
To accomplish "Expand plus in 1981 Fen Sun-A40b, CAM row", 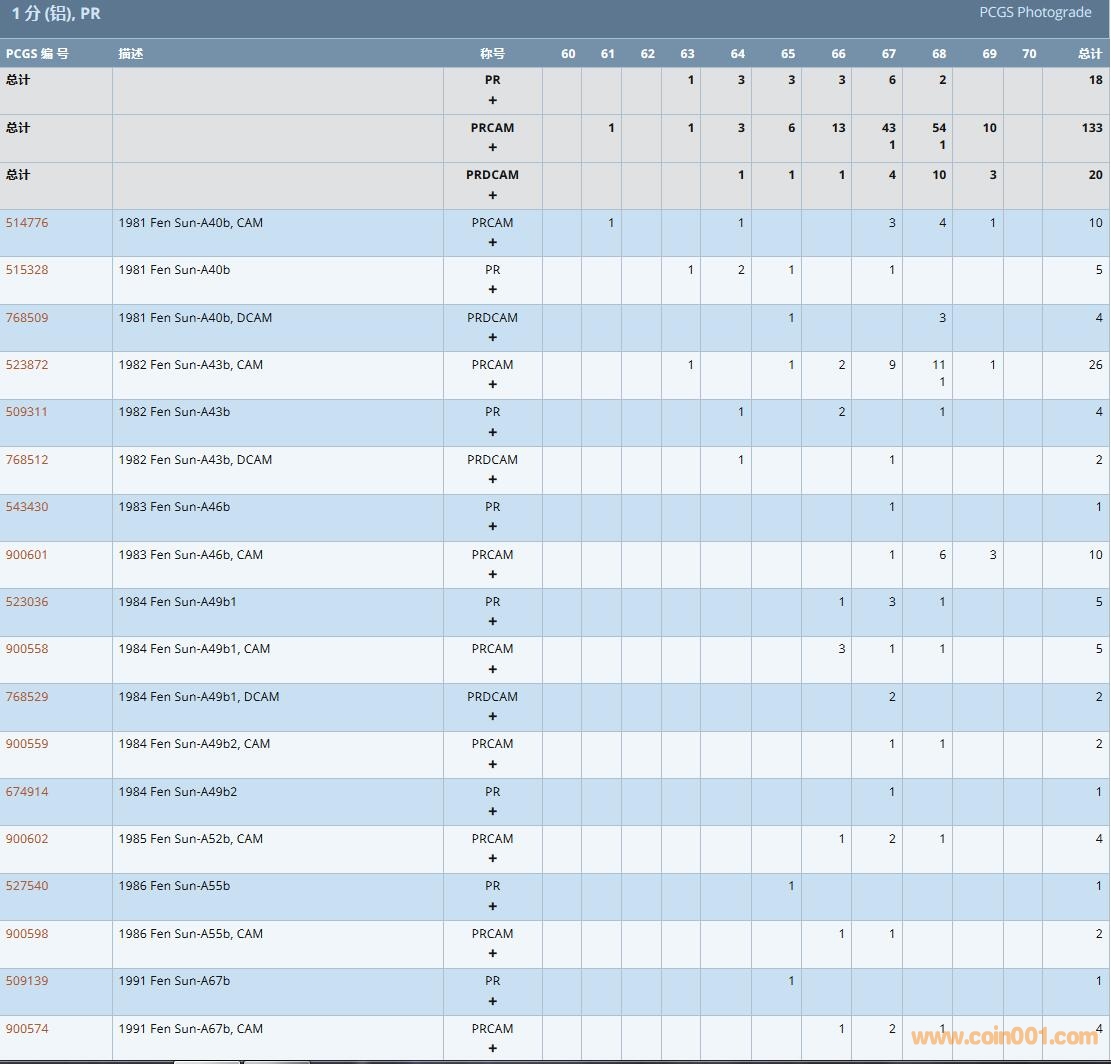I will [x=492, y=242].
